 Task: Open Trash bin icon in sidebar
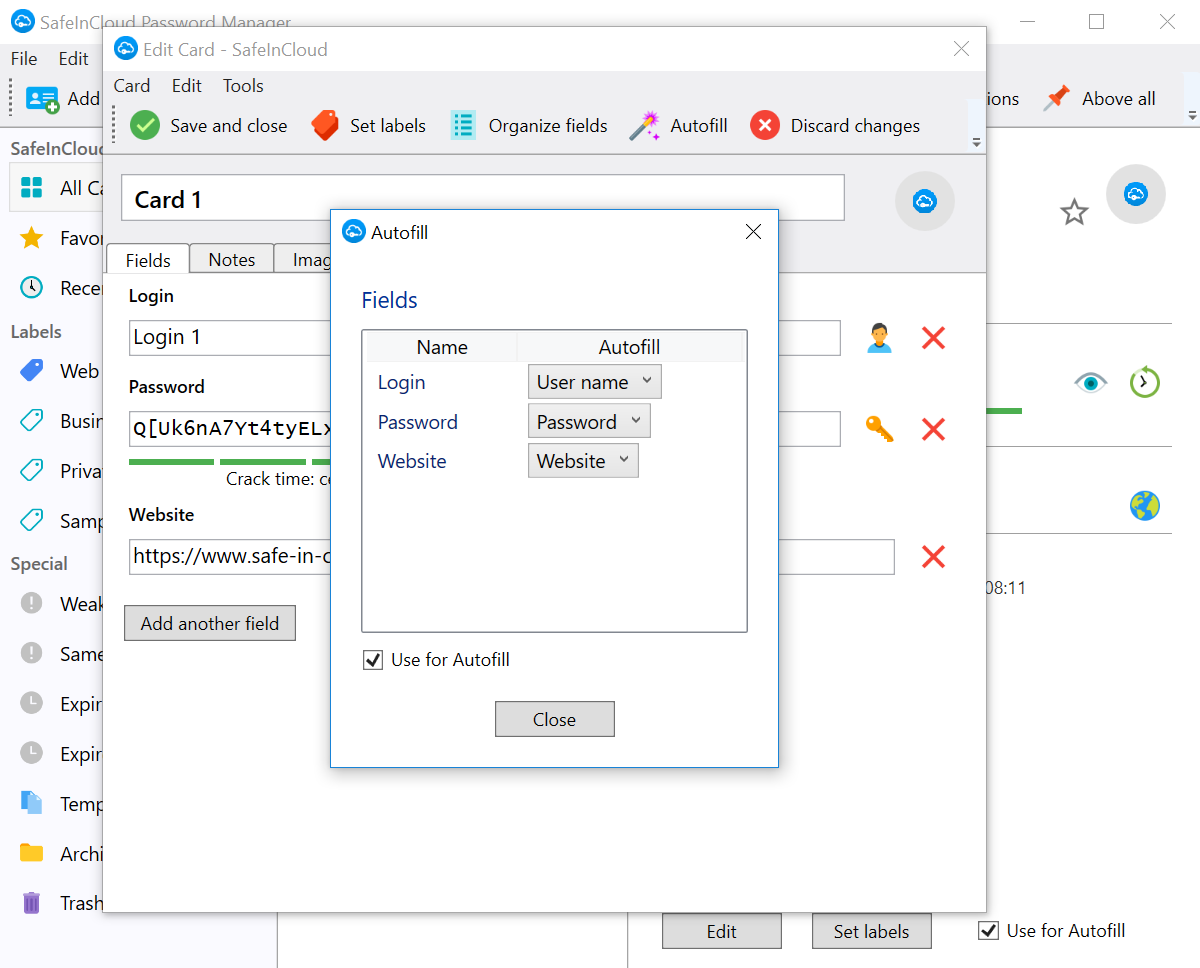[x=32, y=903]
